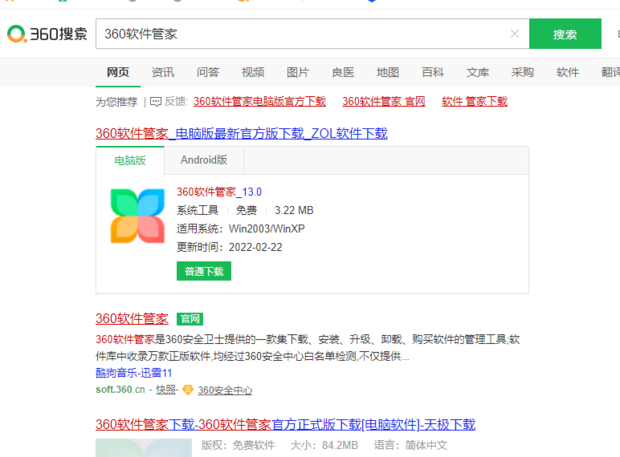Click the soft.360.cn URL text
The image size is (620, 457).
[x=121, y=390]
